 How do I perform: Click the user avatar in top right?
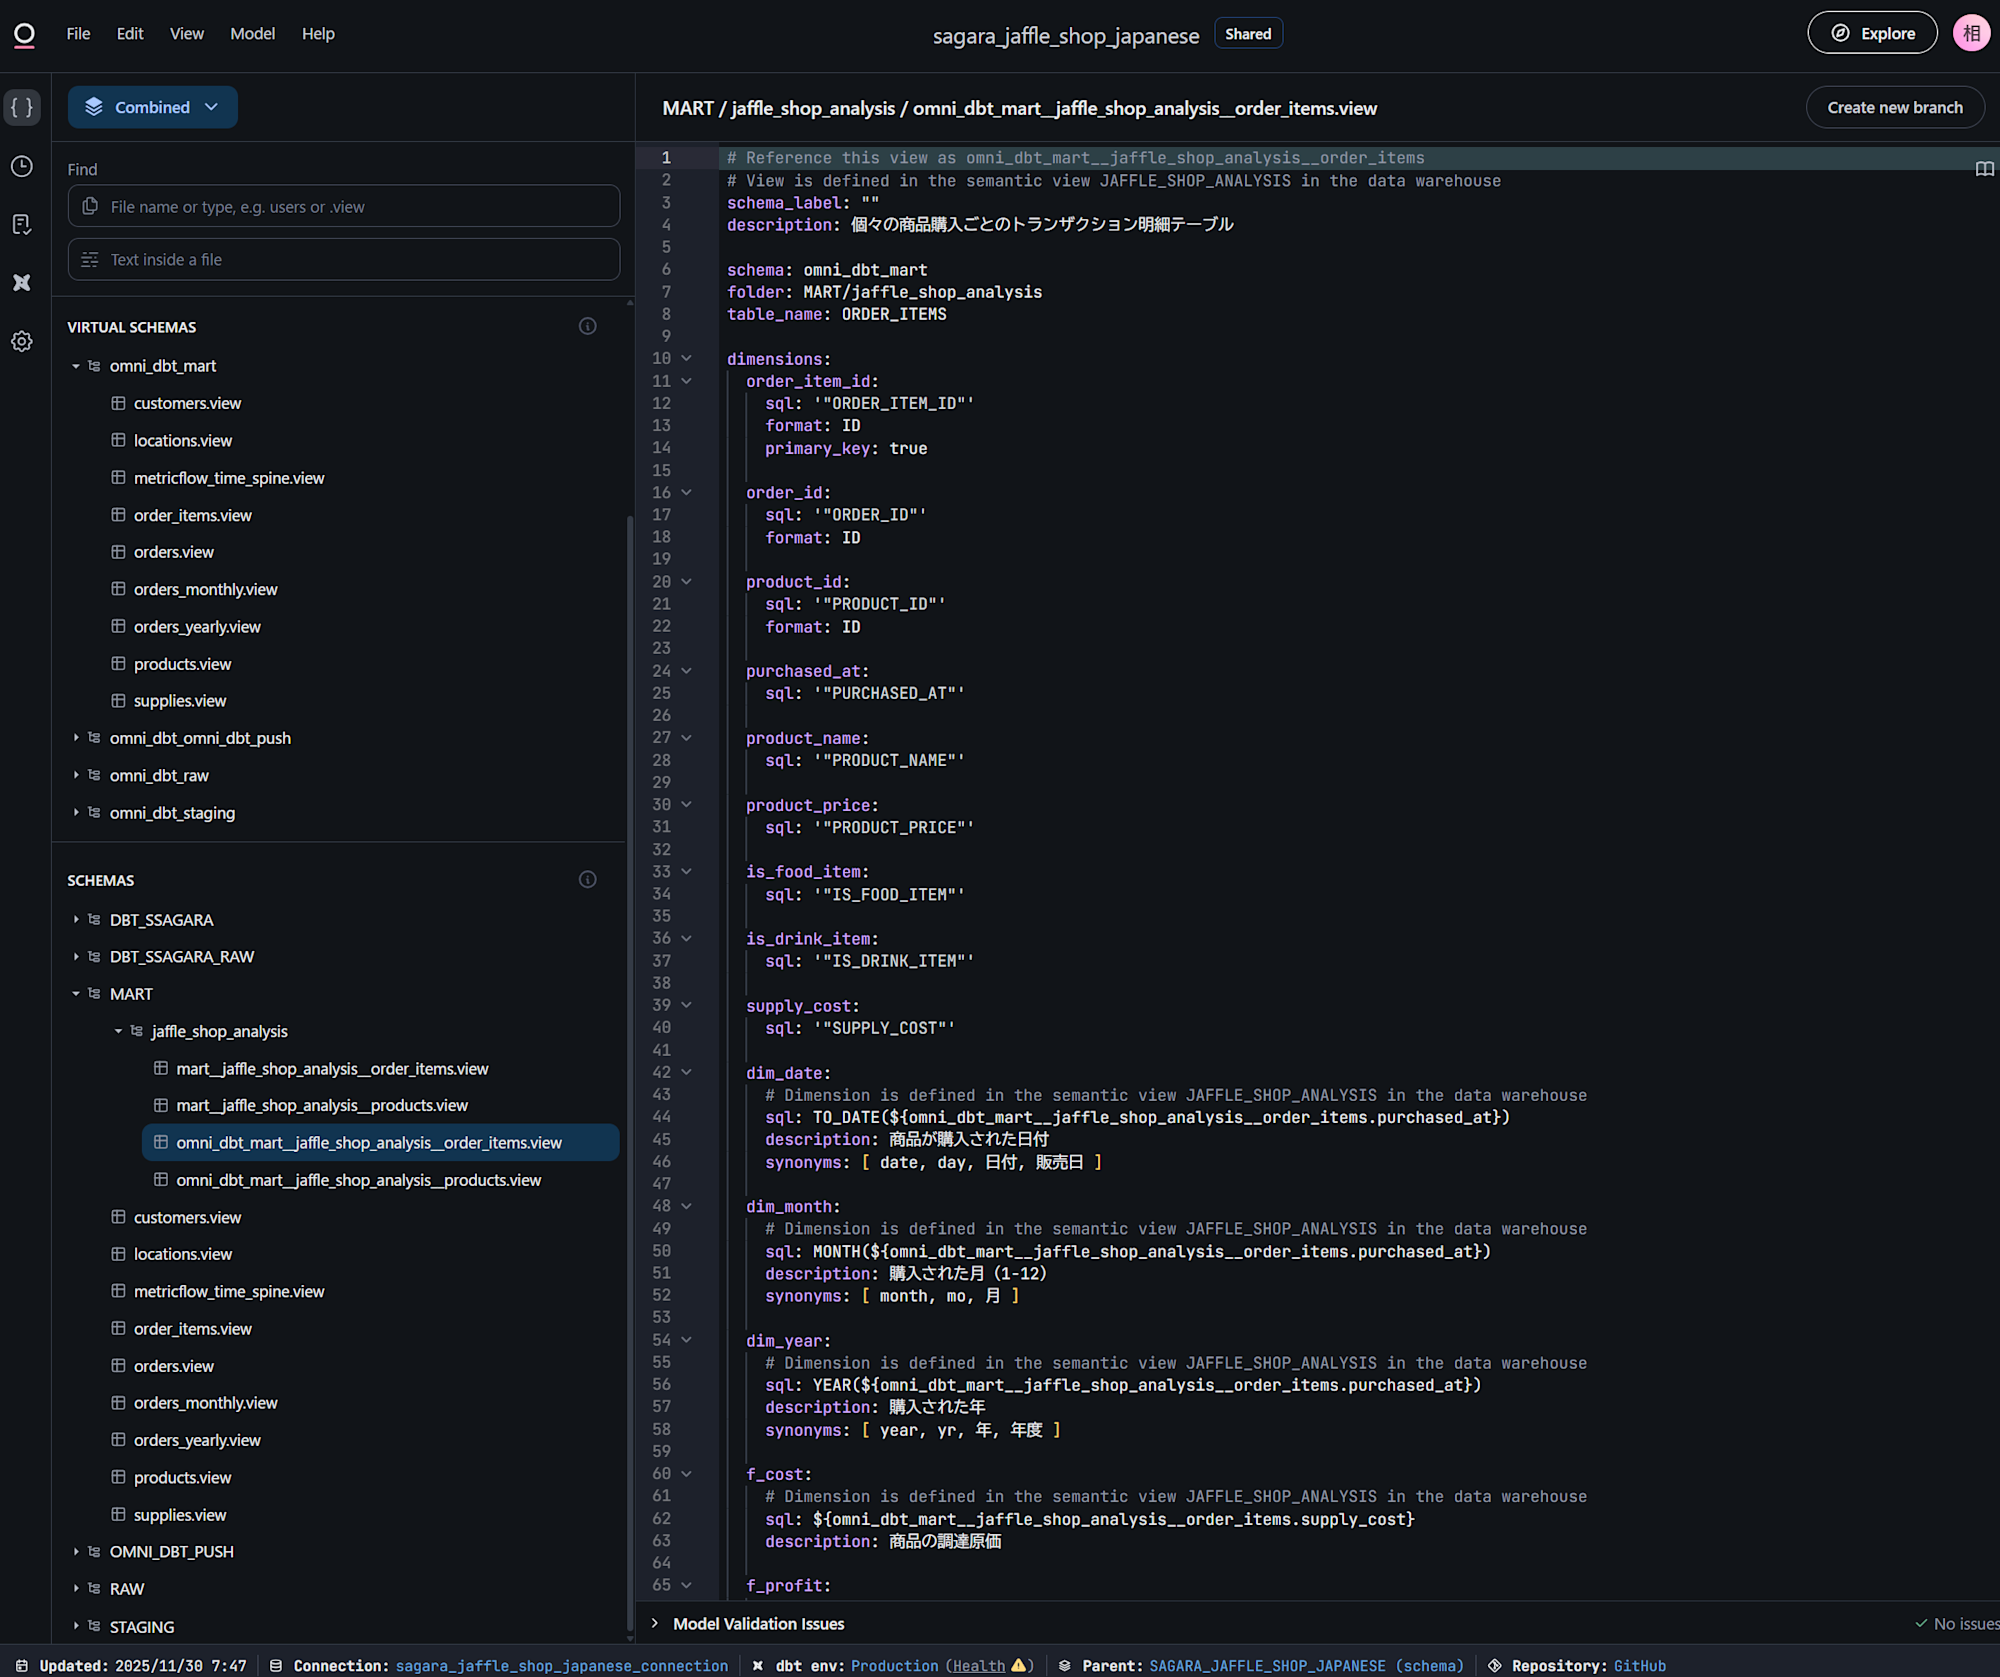[1971, 33]
